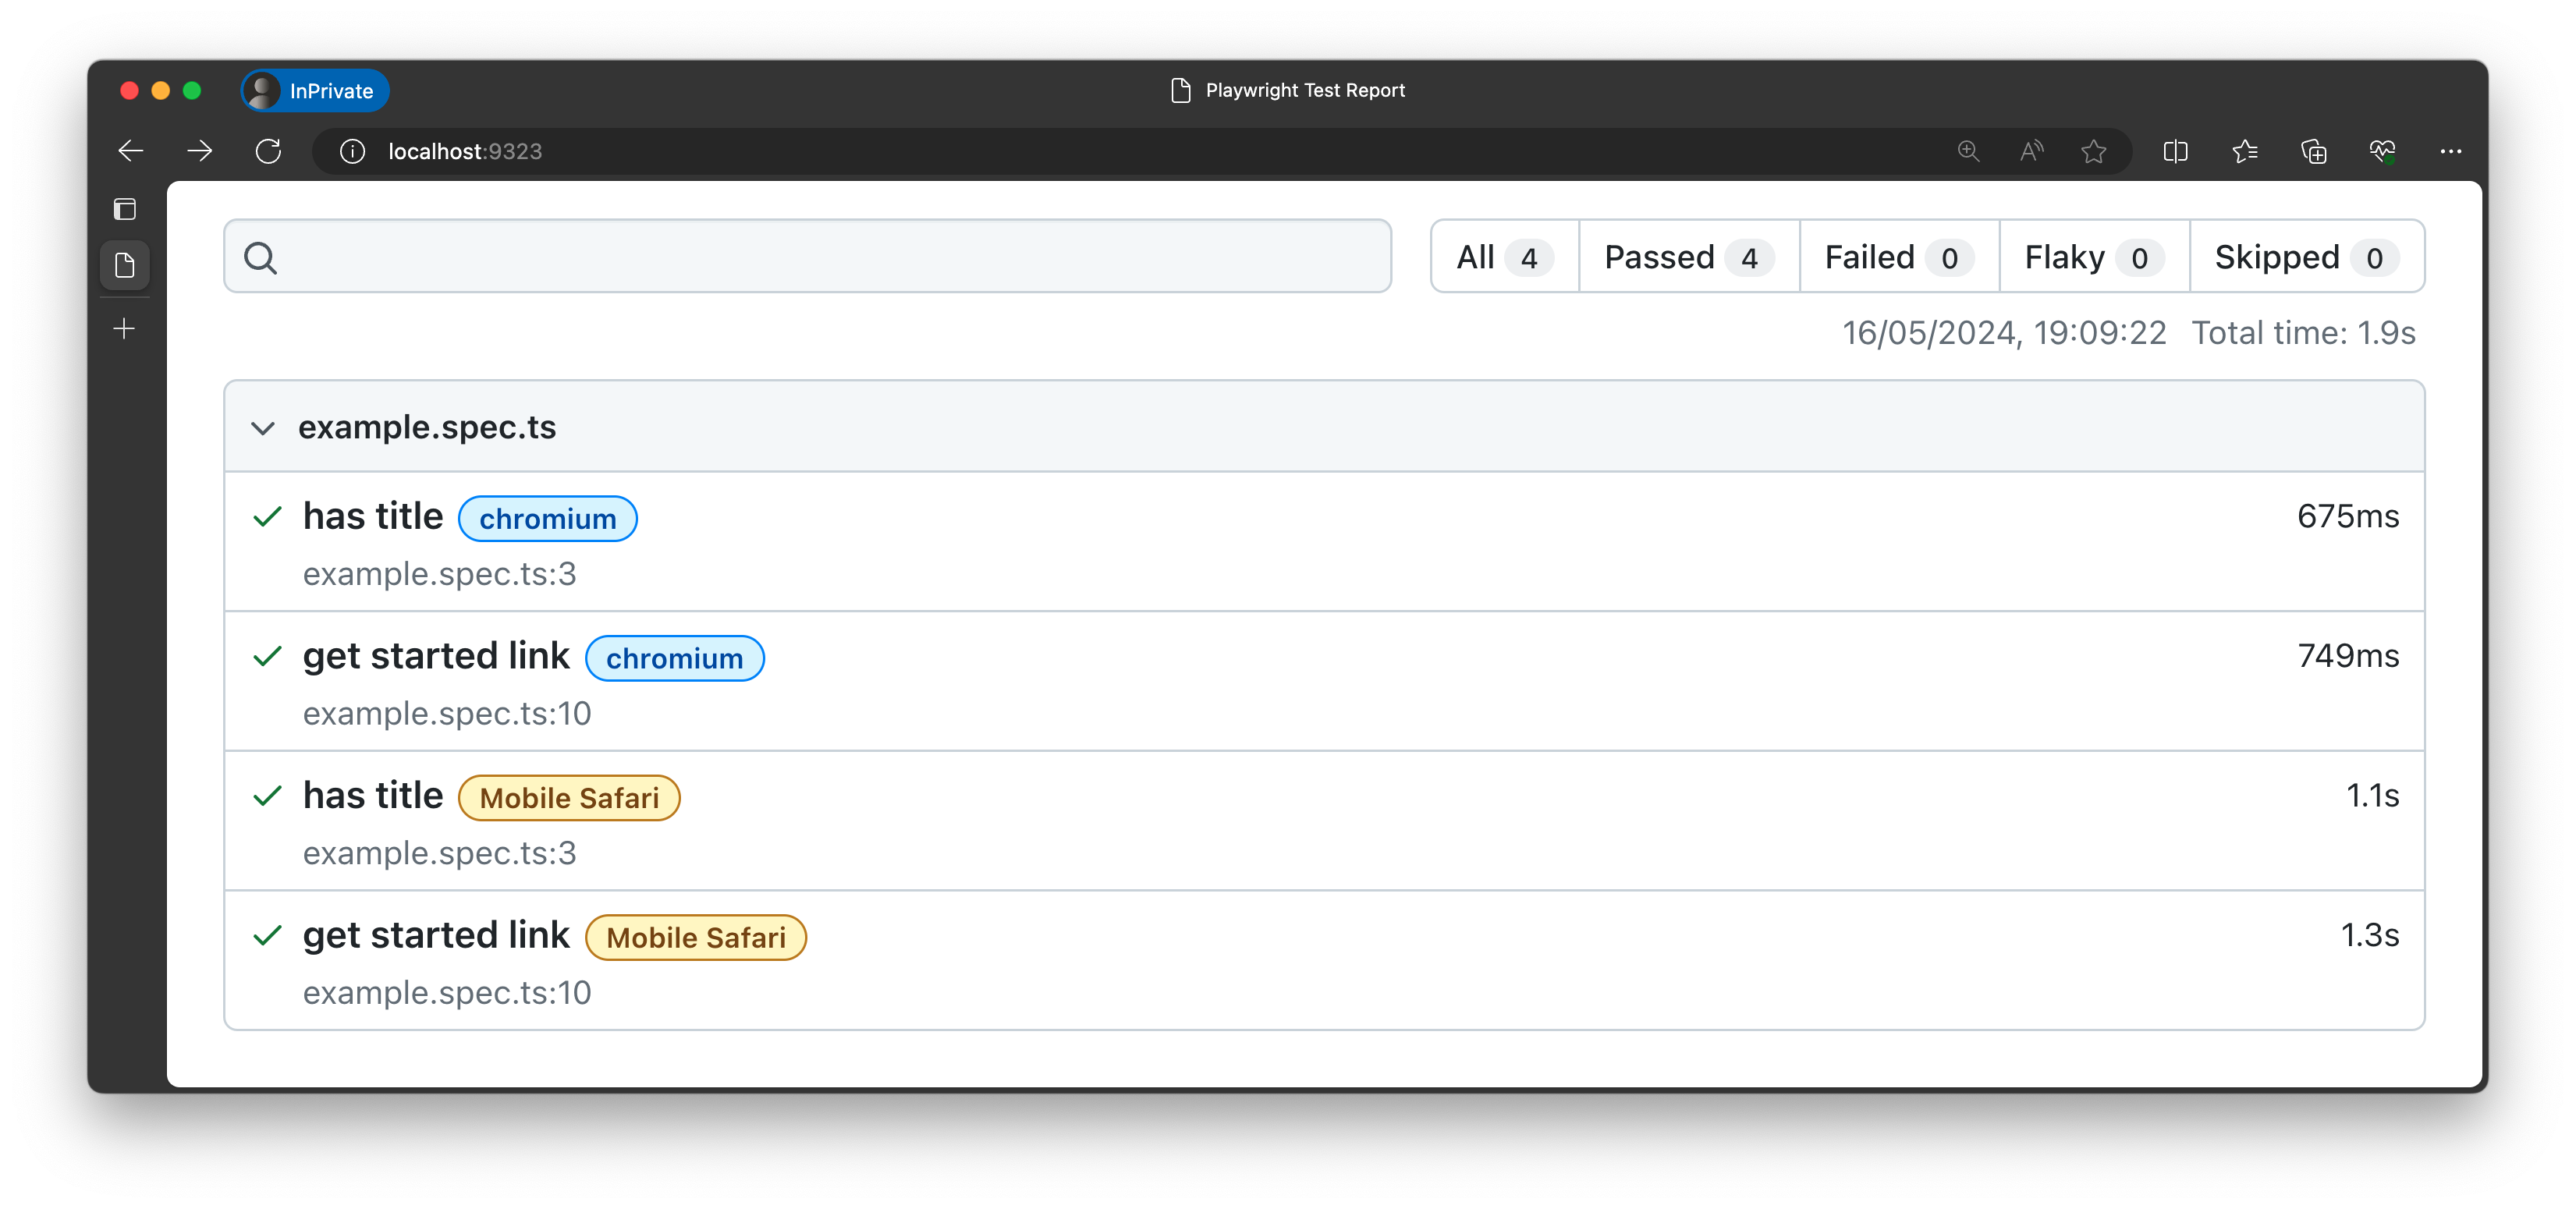Viewport: 2576px width, 1209px height.
Task: Open Browser Essentials heart icon
Action: (2382, 151)
